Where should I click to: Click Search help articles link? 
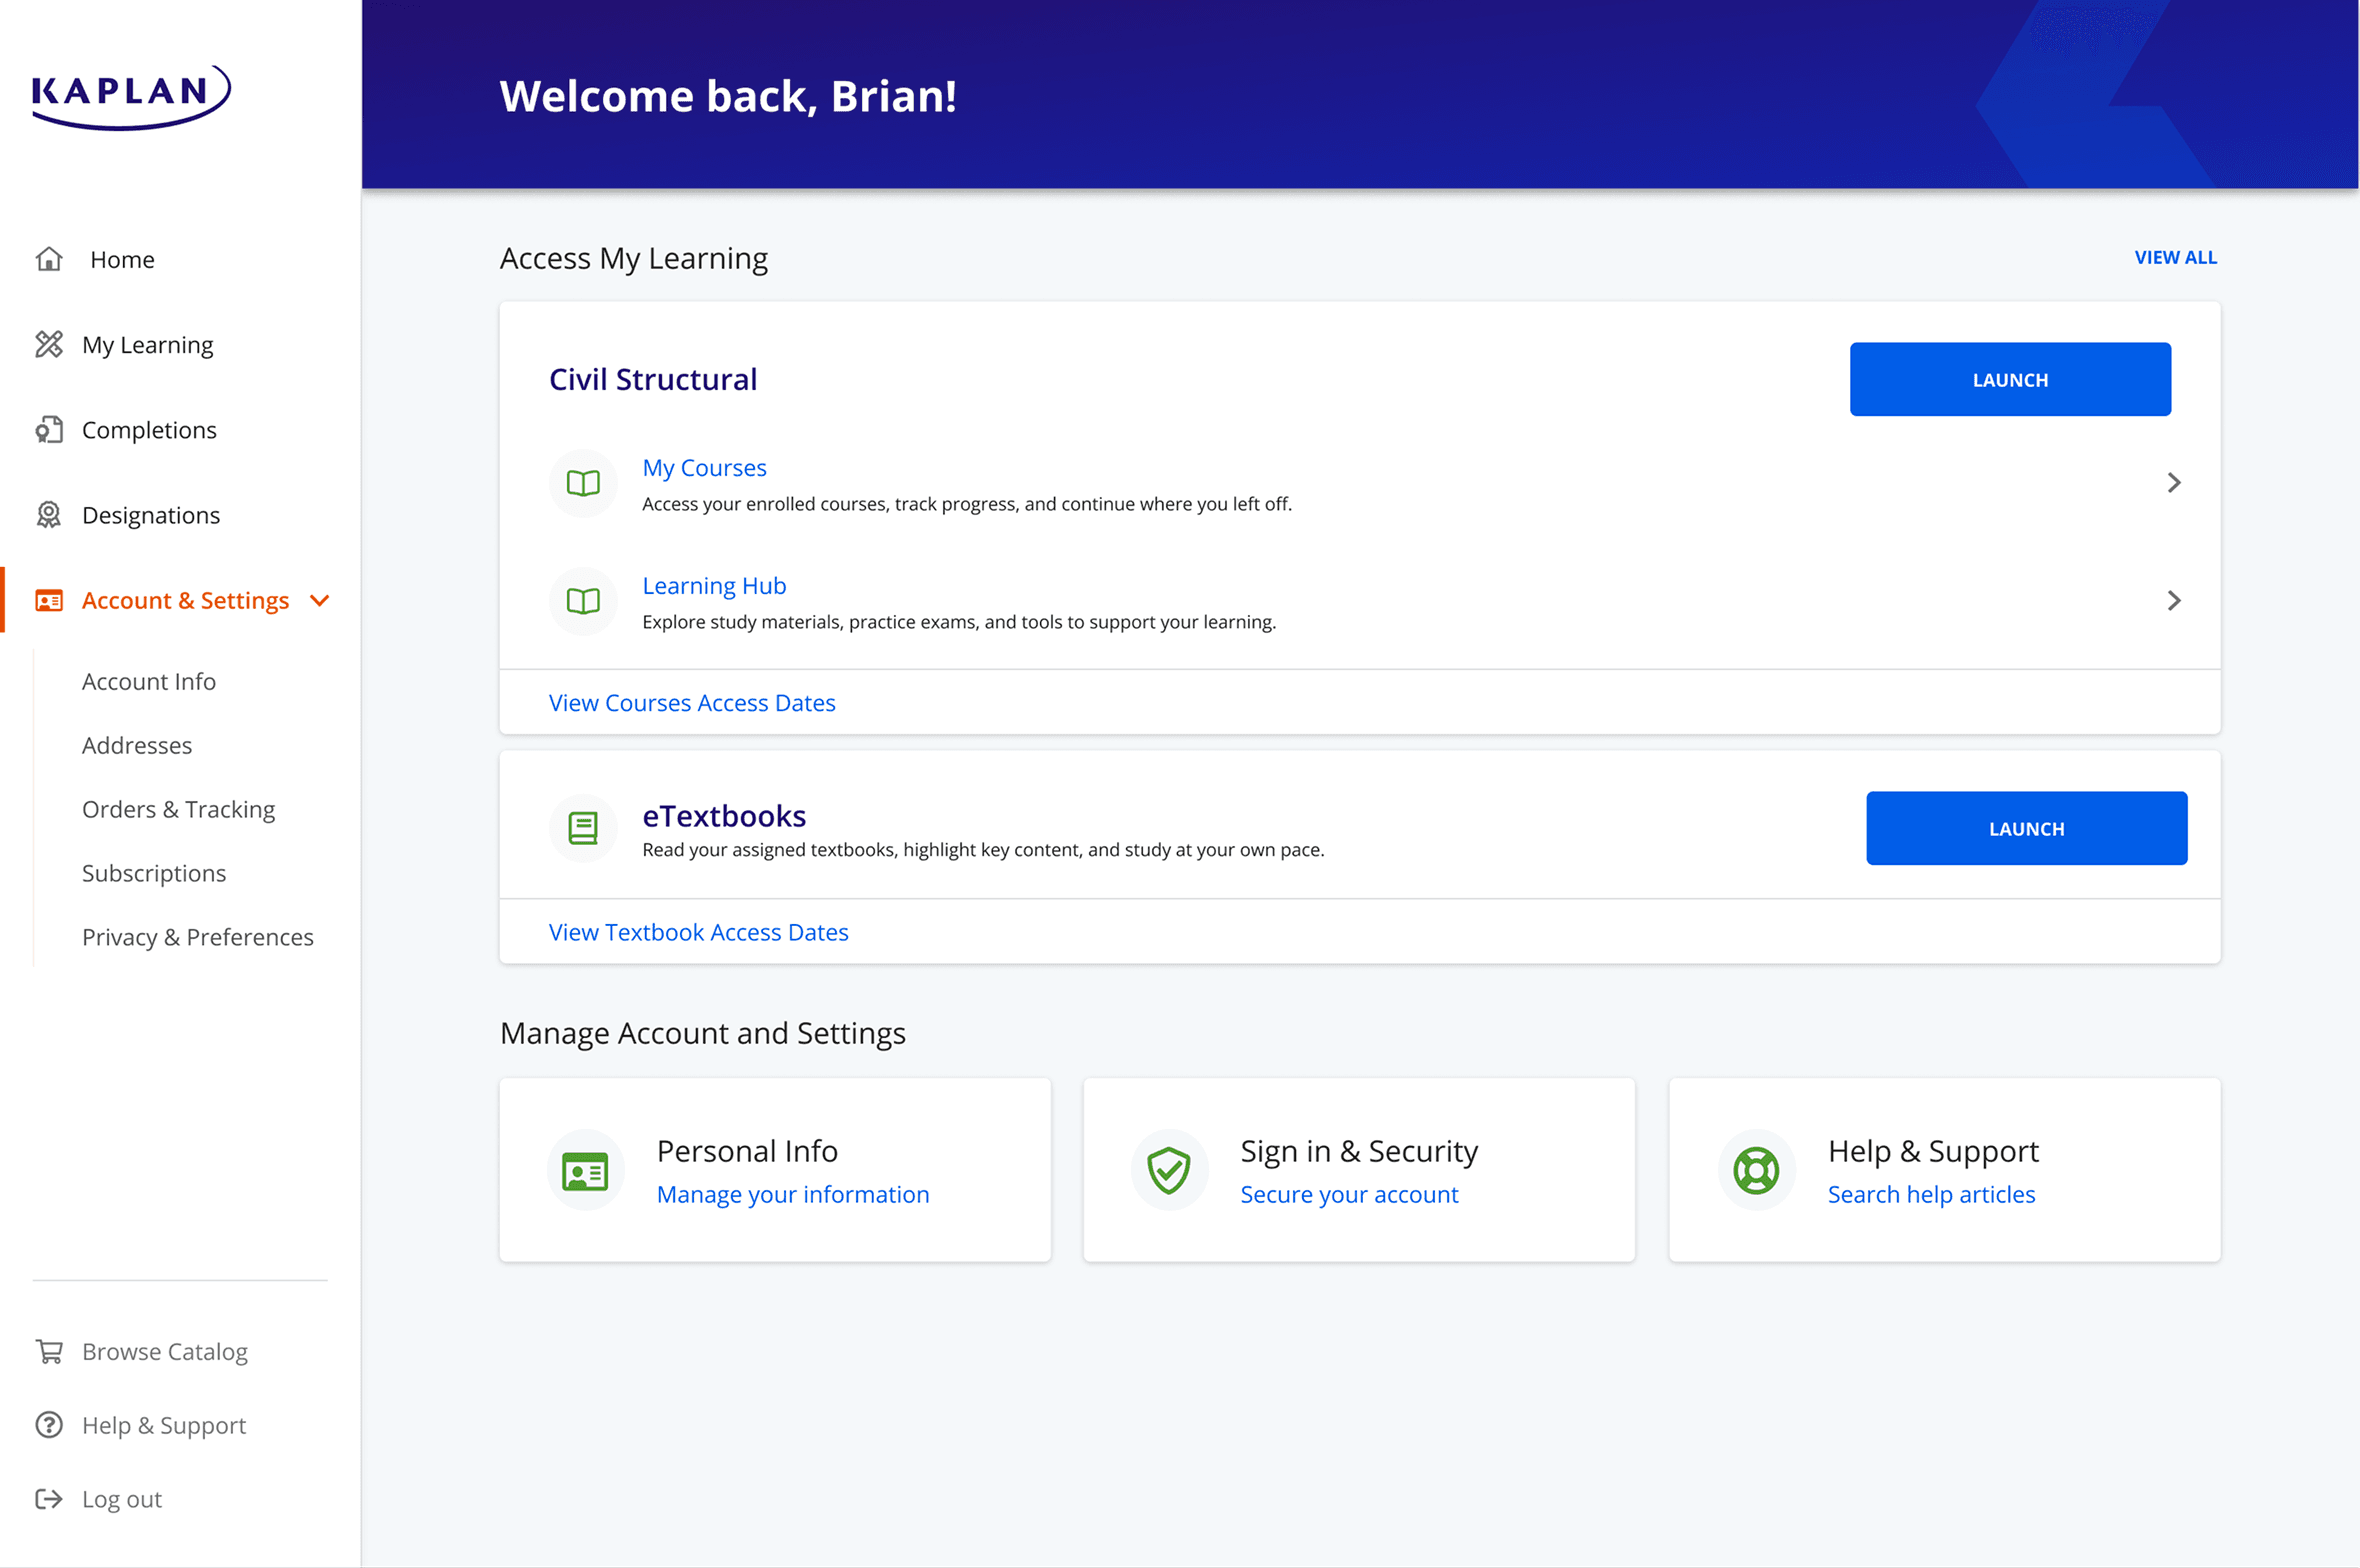click(1931, 1194)
